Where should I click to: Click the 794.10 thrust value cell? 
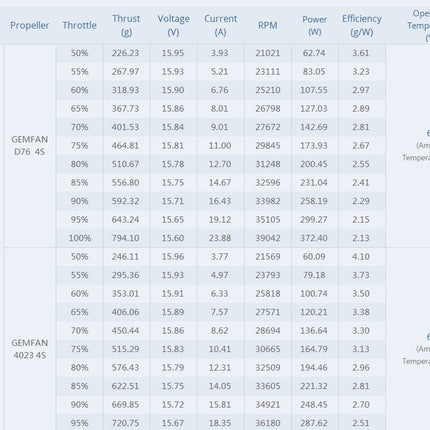point(126,238)
